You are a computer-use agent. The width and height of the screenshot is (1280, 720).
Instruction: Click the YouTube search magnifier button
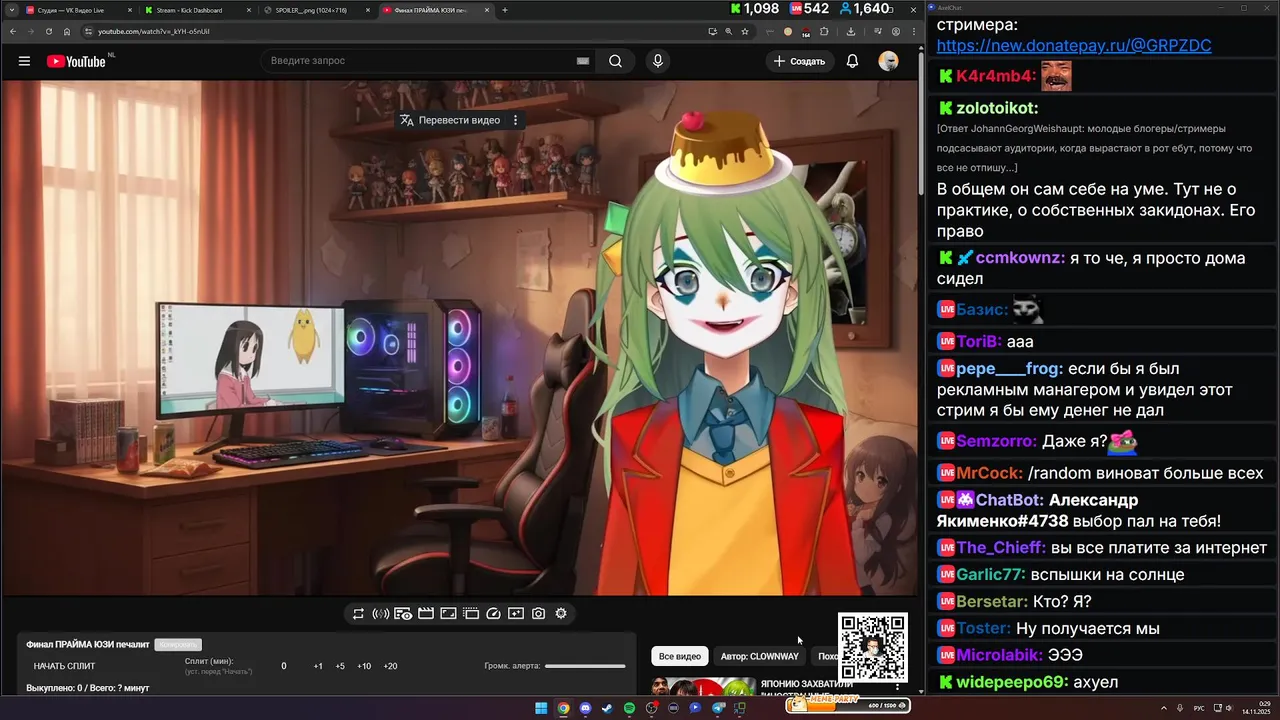[615, 61]
